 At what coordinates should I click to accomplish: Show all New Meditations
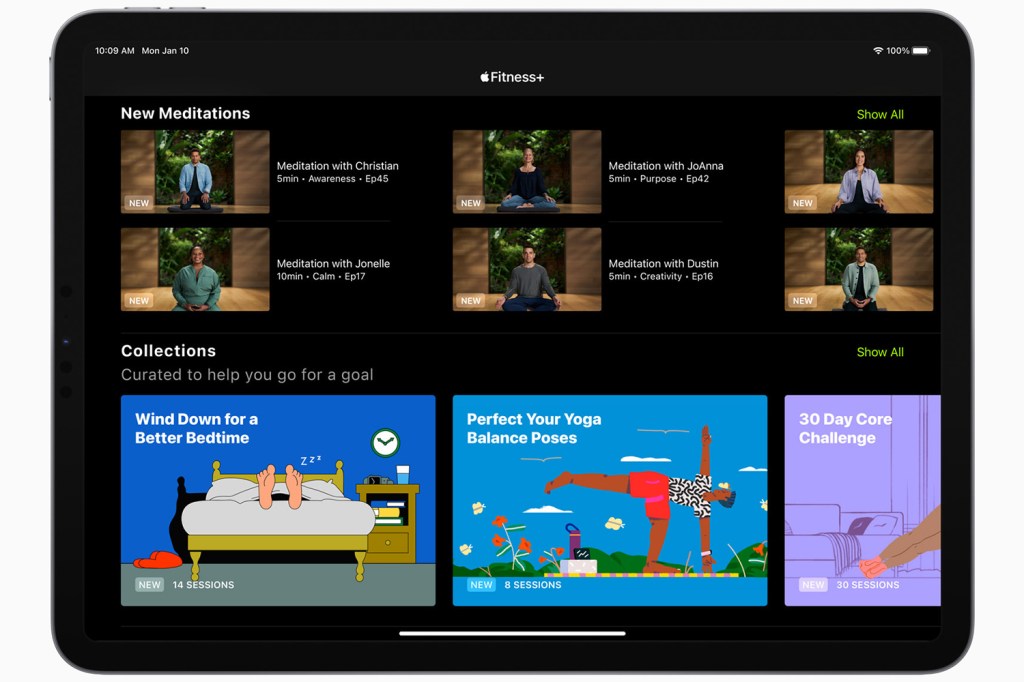pos(880,114)
